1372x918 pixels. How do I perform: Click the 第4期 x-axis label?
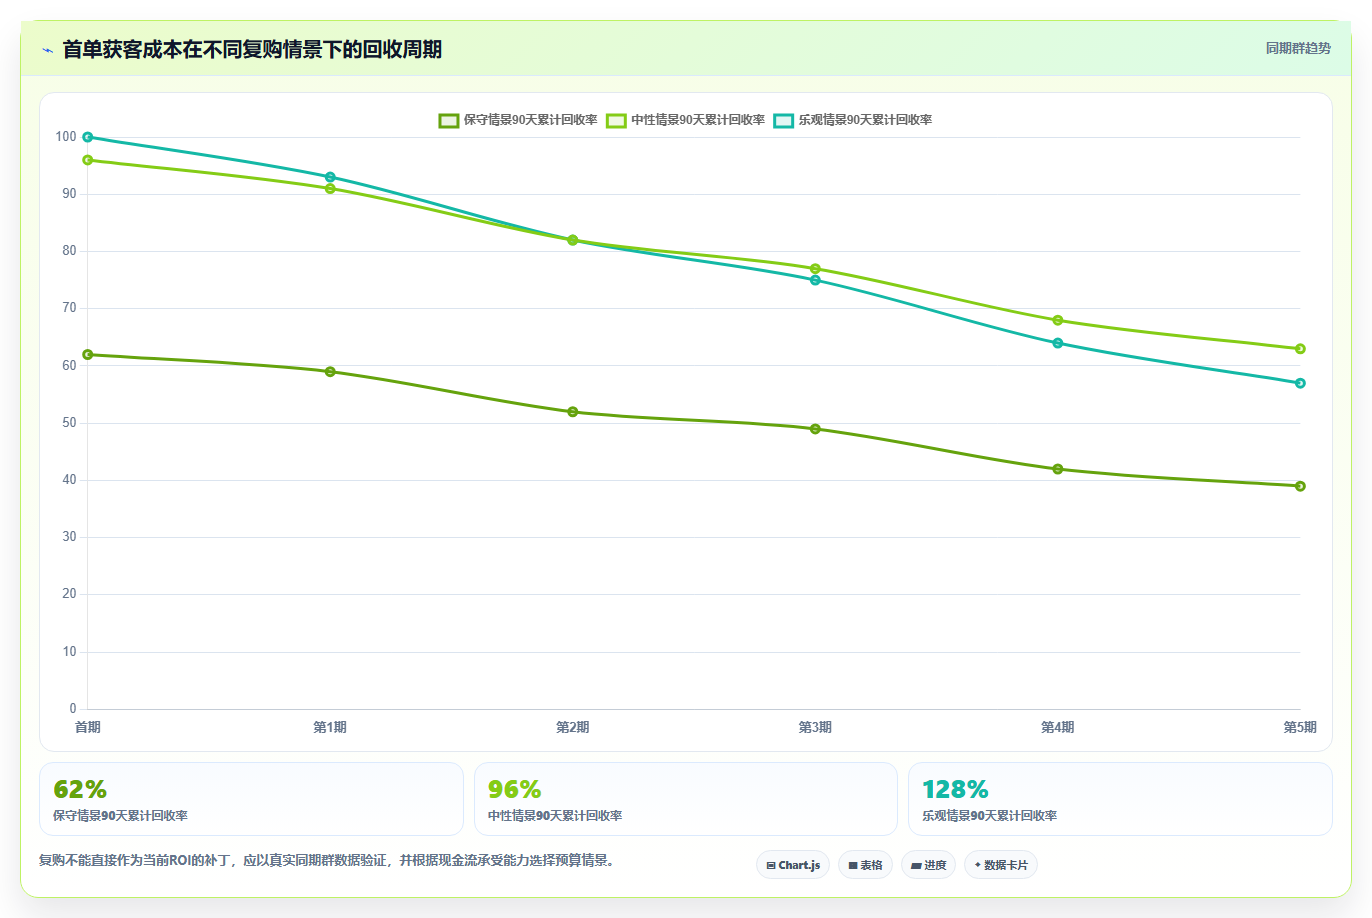tap(1058, 727)
